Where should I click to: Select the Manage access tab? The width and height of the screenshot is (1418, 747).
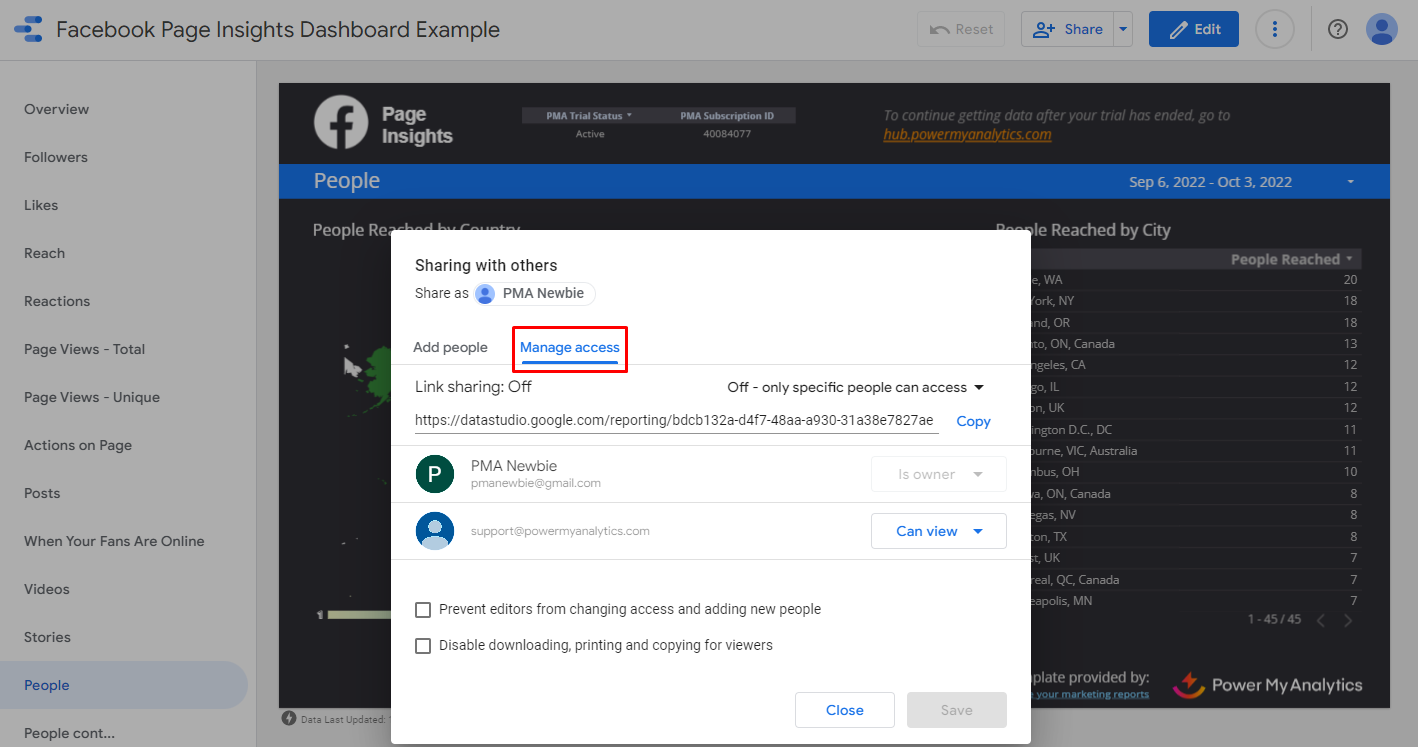(569, 347)
